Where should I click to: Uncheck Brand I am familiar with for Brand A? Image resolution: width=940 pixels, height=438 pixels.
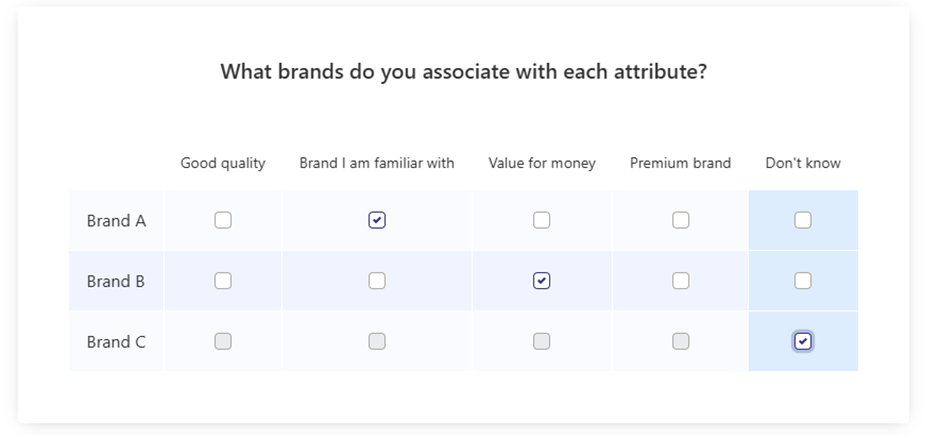[x=377, y=220]
